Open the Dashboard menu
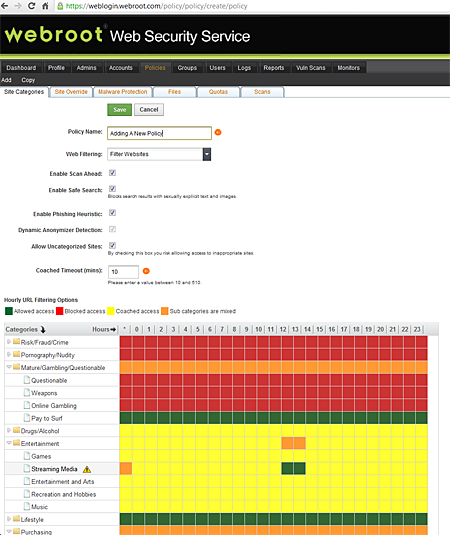The width and height of the screenshot is (450, 535). click(21, 68)
